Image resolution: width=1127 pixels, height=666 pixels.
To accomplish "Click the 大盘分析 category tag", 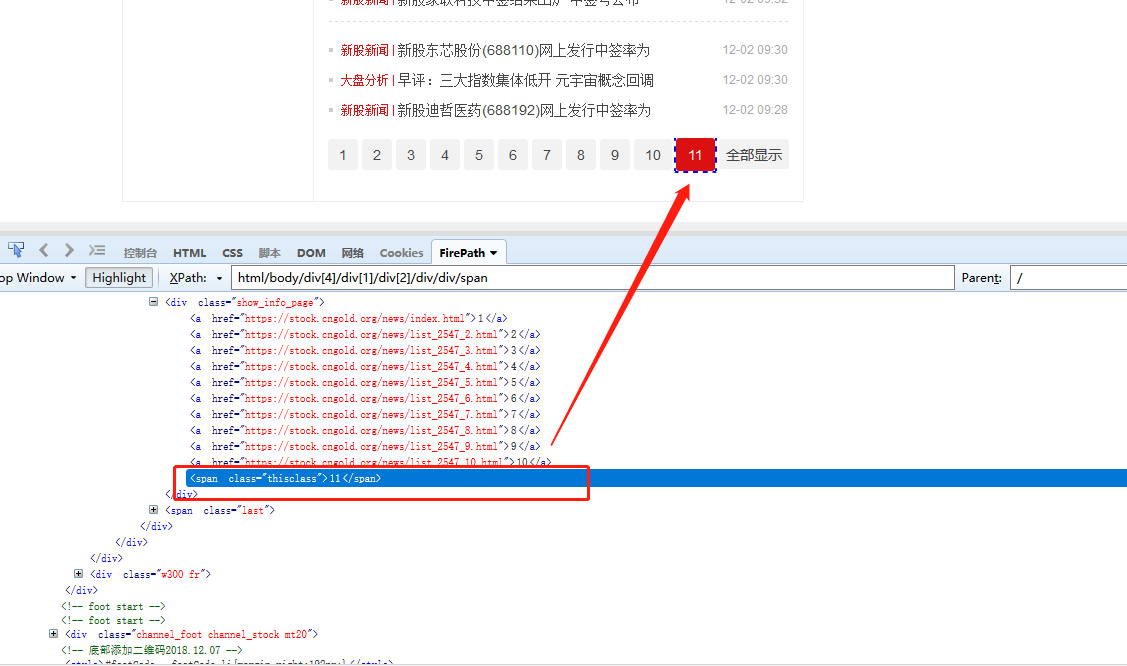I will 364,80.
